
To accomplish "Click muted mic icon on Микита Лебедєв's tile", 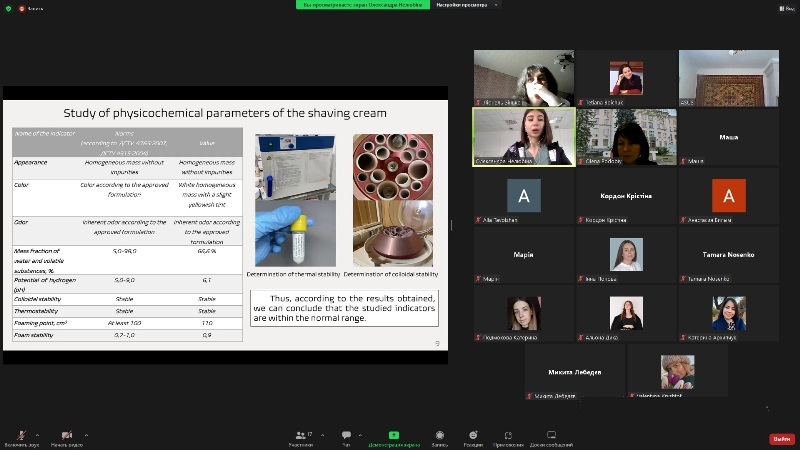I will coord(530,396).
